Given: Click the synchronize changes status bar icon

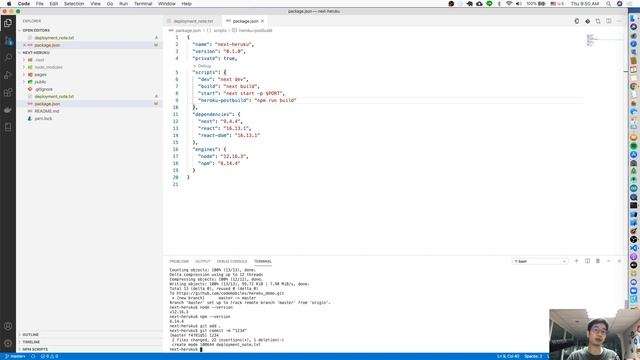Looking at the screenshot, I should [x=33, y=356].
